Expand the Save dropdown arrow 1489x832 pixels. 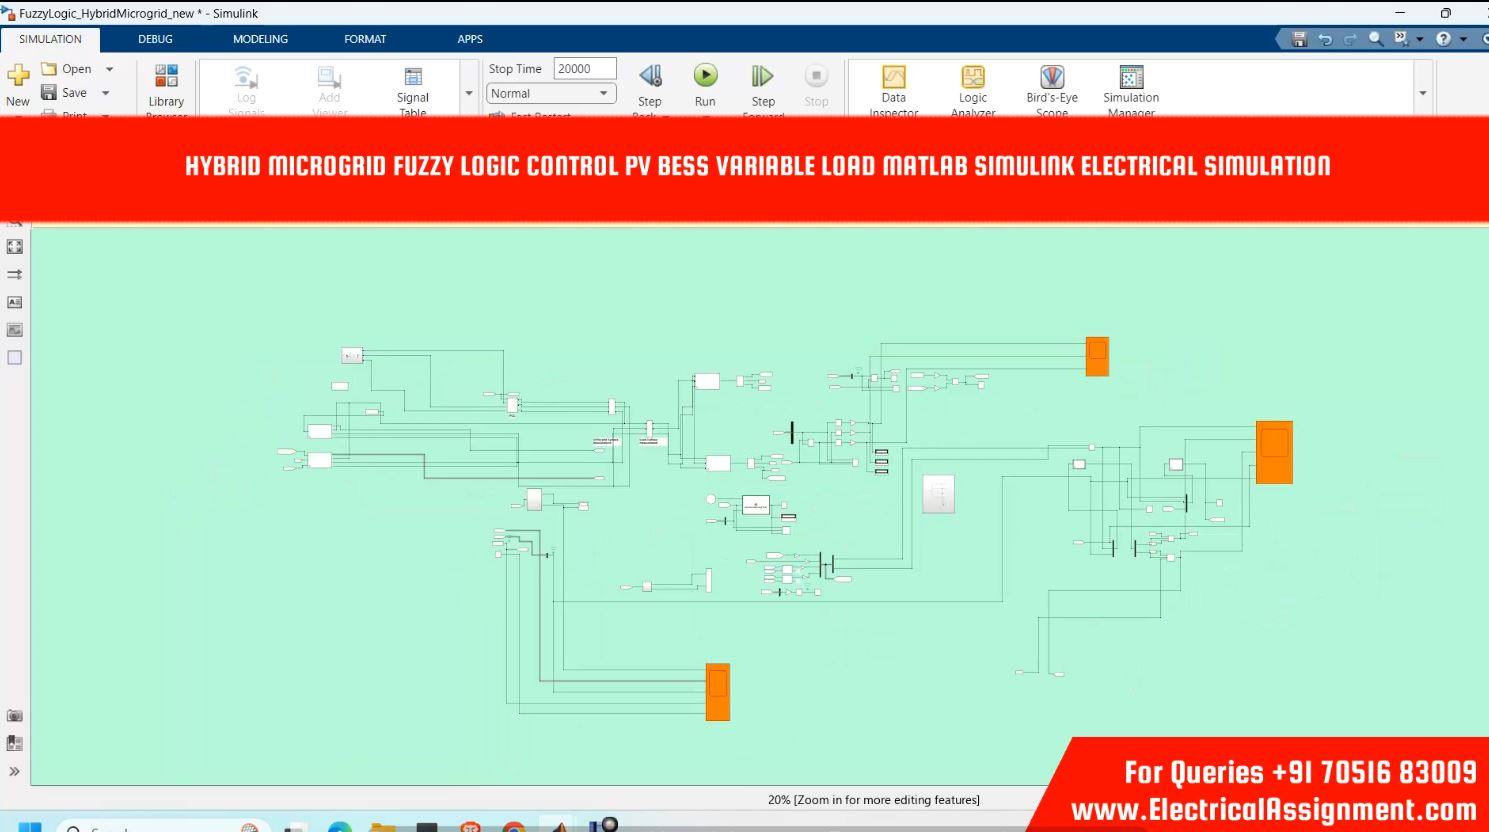click(106, 93)
